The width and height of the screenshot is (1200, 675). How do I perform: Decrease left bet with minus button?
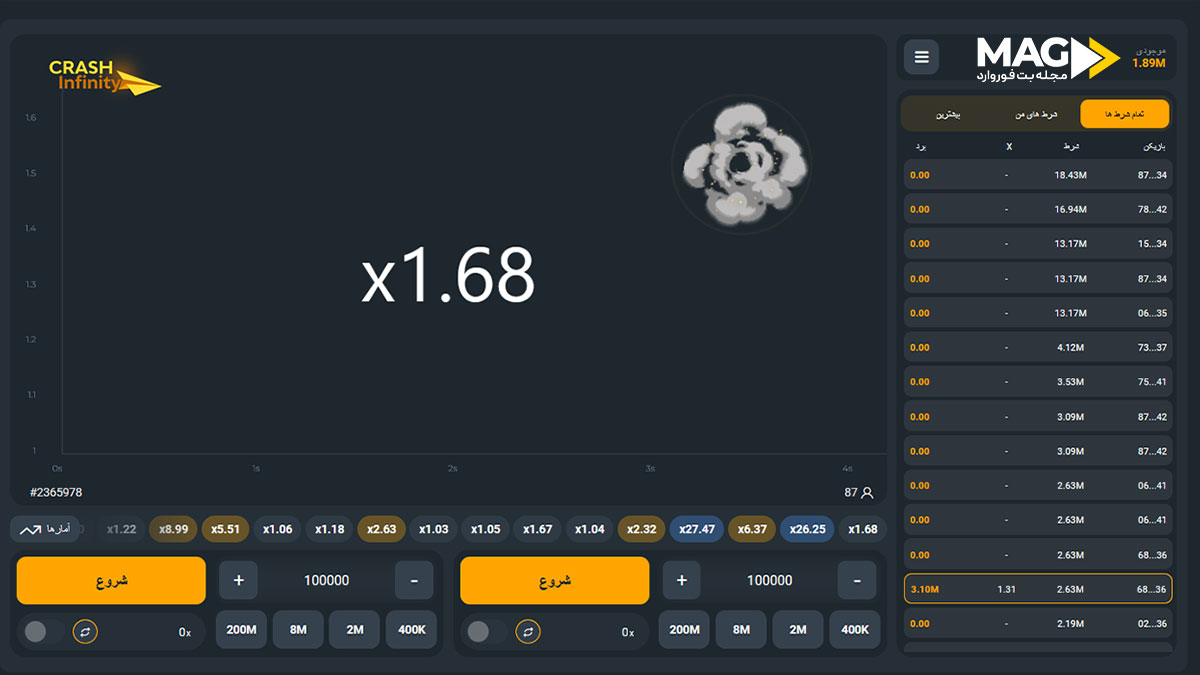414,580
